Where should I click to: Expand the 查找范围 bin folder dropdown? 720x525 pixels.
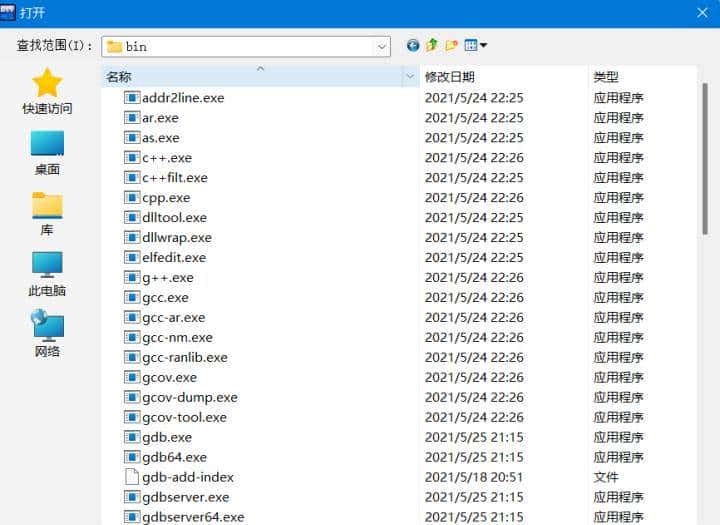coord(381,47)
